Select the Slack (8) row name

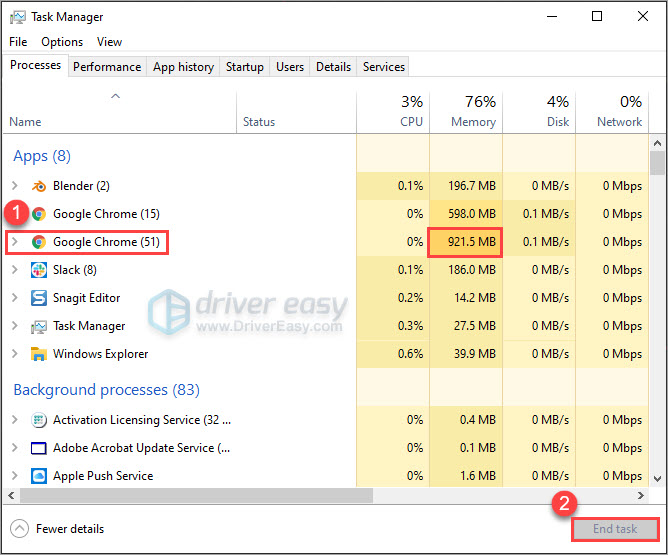tap(75, 270)
